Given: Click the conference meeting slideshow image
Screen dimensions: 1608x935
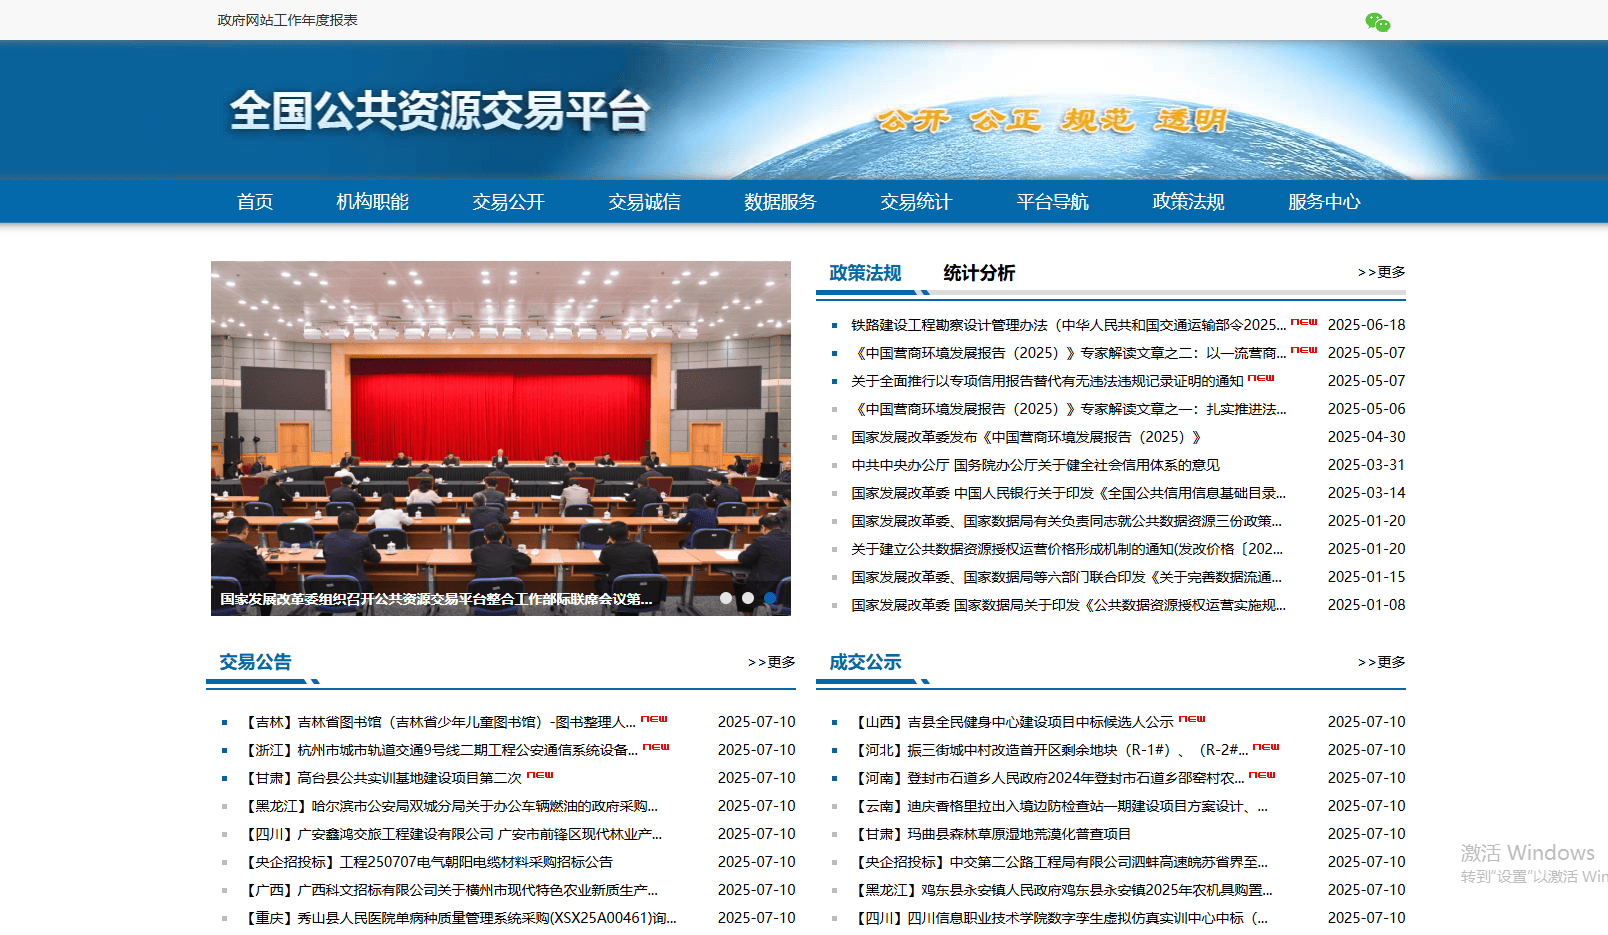Looking at the screenshot, I should pos(500,430).
